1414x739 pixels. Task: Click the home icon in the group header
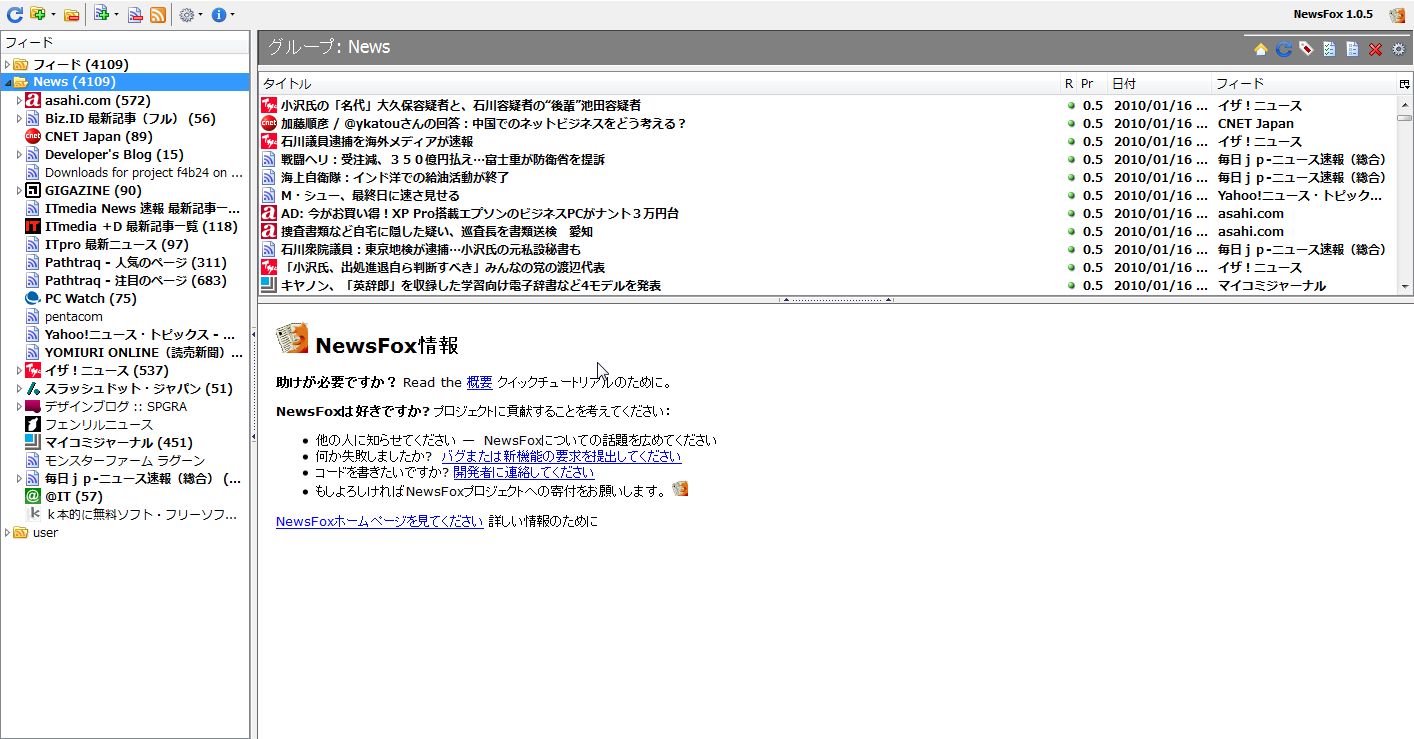coord(1260,49)
